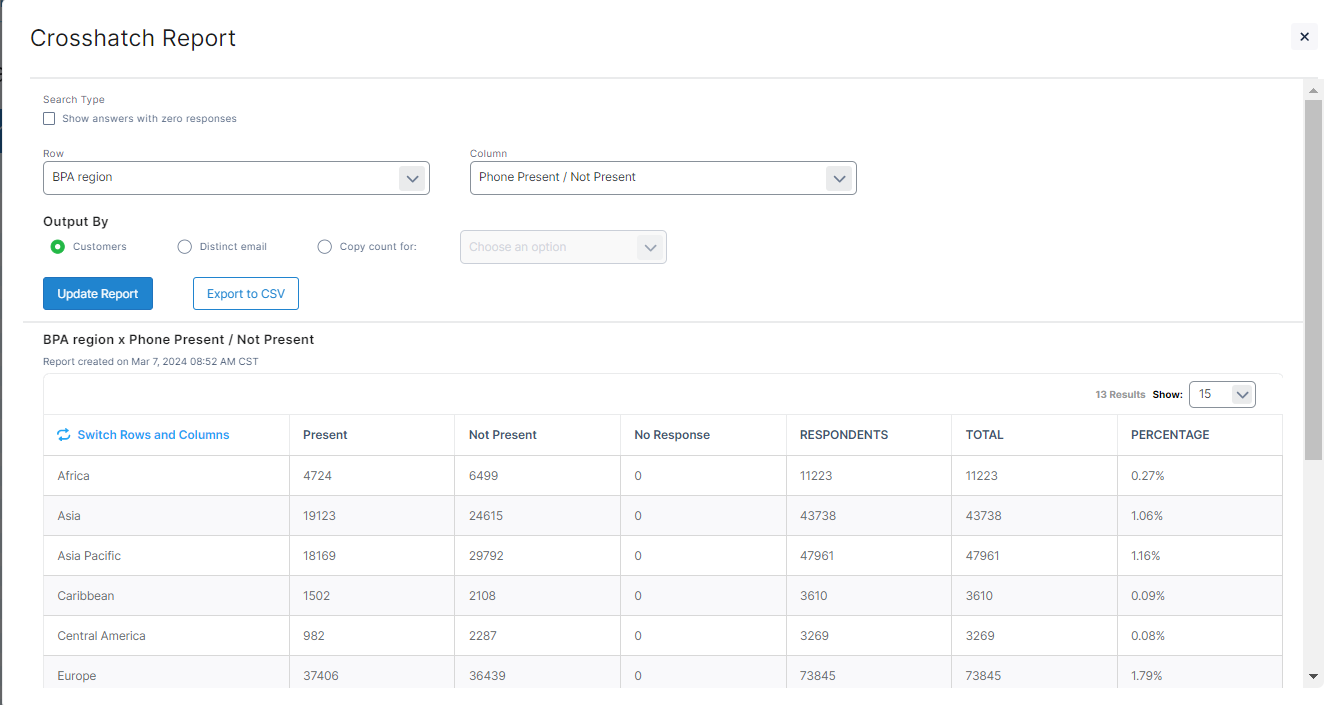Click the Switch Rows and Columns link

[153, 435]
